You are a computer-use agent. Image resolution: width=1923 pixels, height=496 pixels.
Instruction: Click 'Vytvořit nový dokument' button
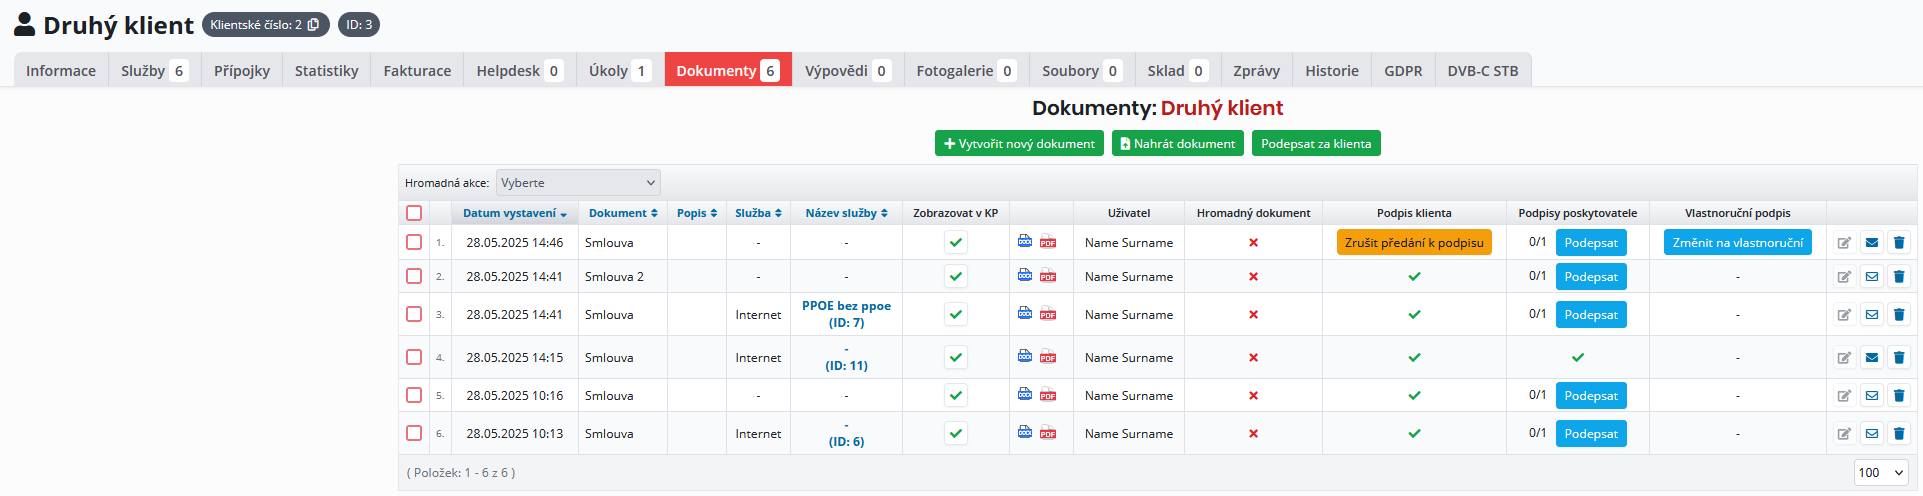[x=1019, y=144]
